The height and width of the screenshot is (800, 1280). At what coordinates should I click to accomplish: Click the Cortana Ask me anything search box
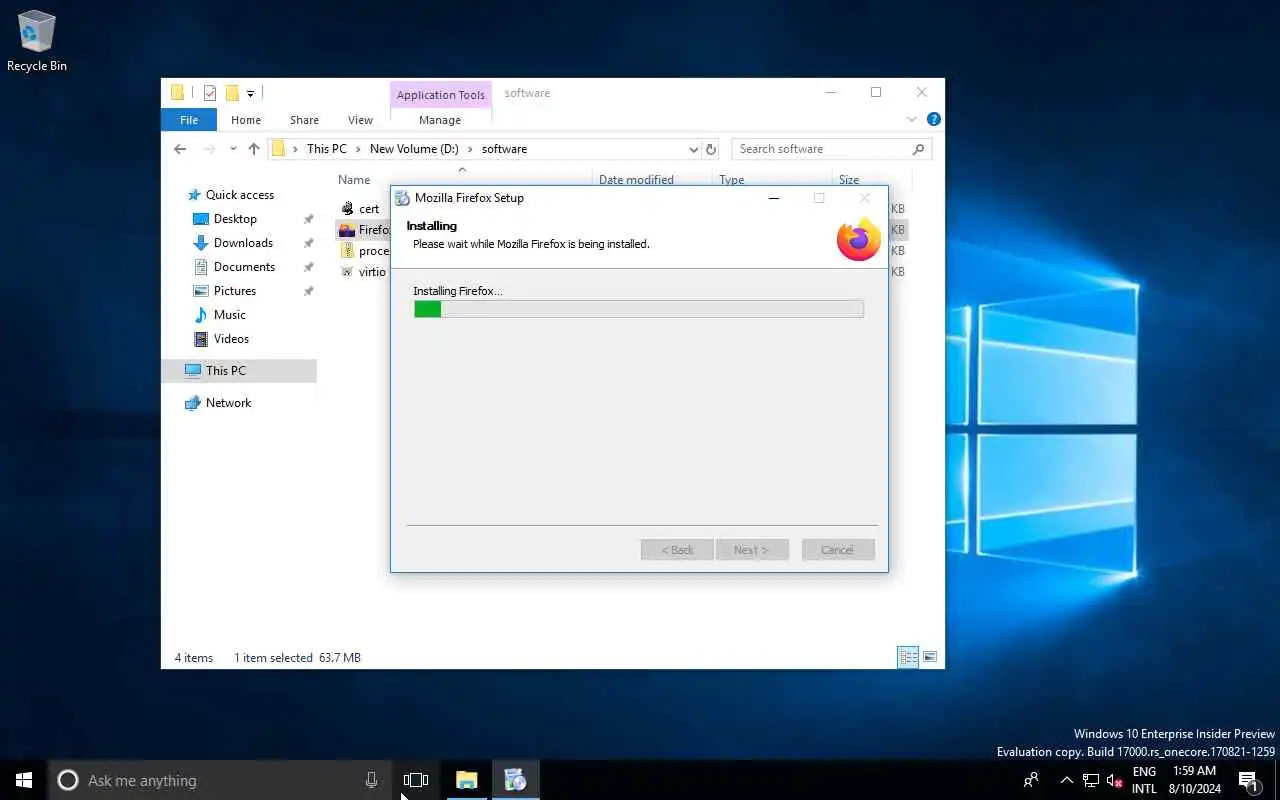point(220,780)
